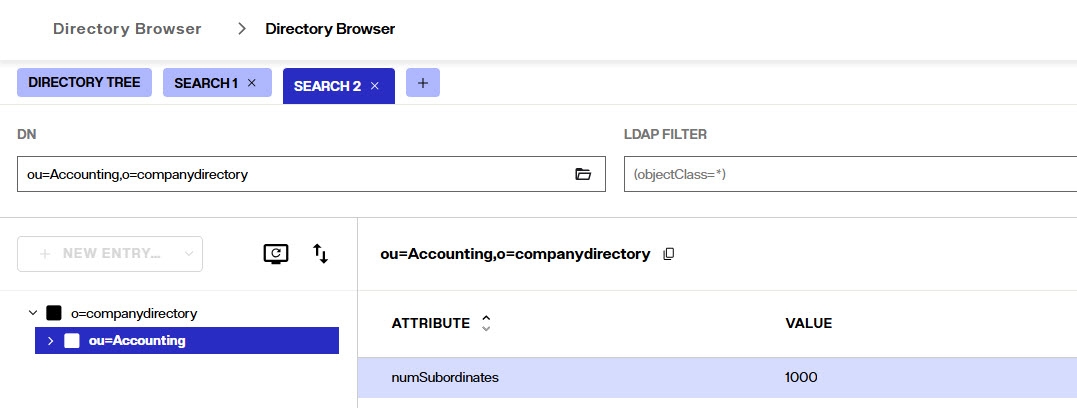Check the o=companydirectory black checkbox
The height and width of the screenshot is (408, 1077).
click(54, 313)
